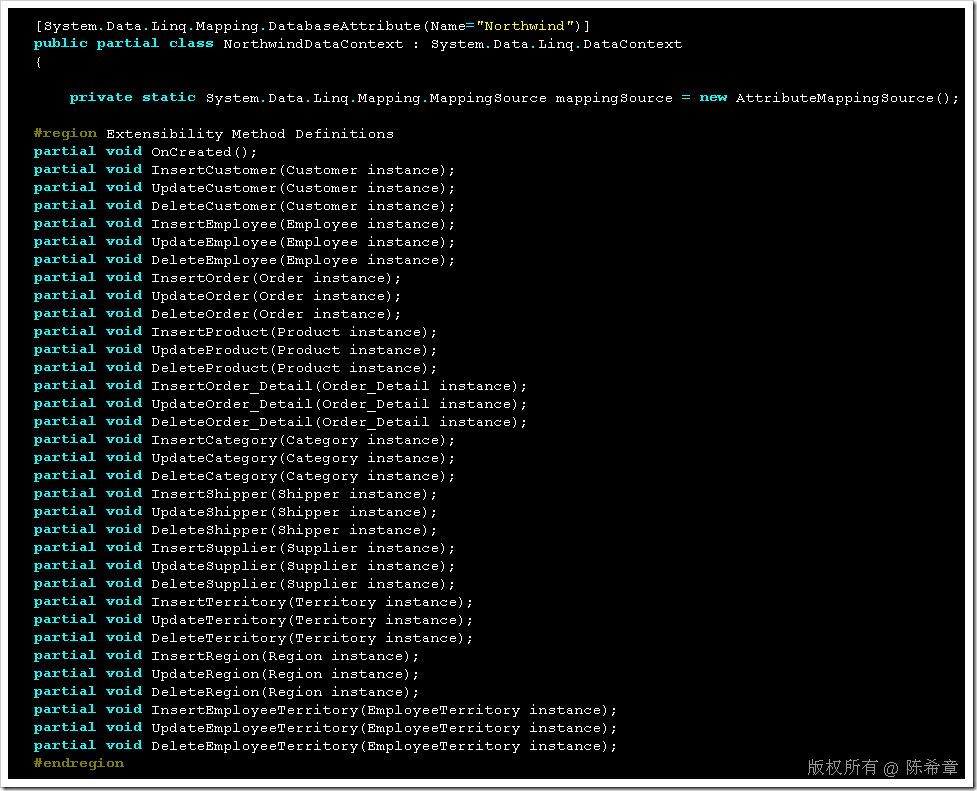977x791 pixels.
Task: Select the UpdateShipper(Shipper instance) line
Action: (x=236, y=512)
